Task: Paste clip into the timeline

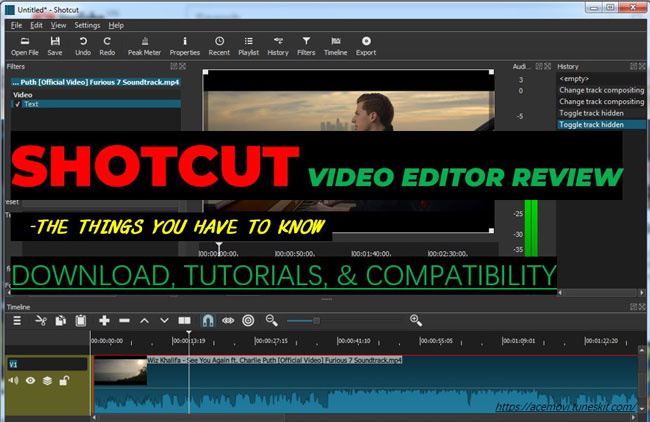Action: pos(81,320)
